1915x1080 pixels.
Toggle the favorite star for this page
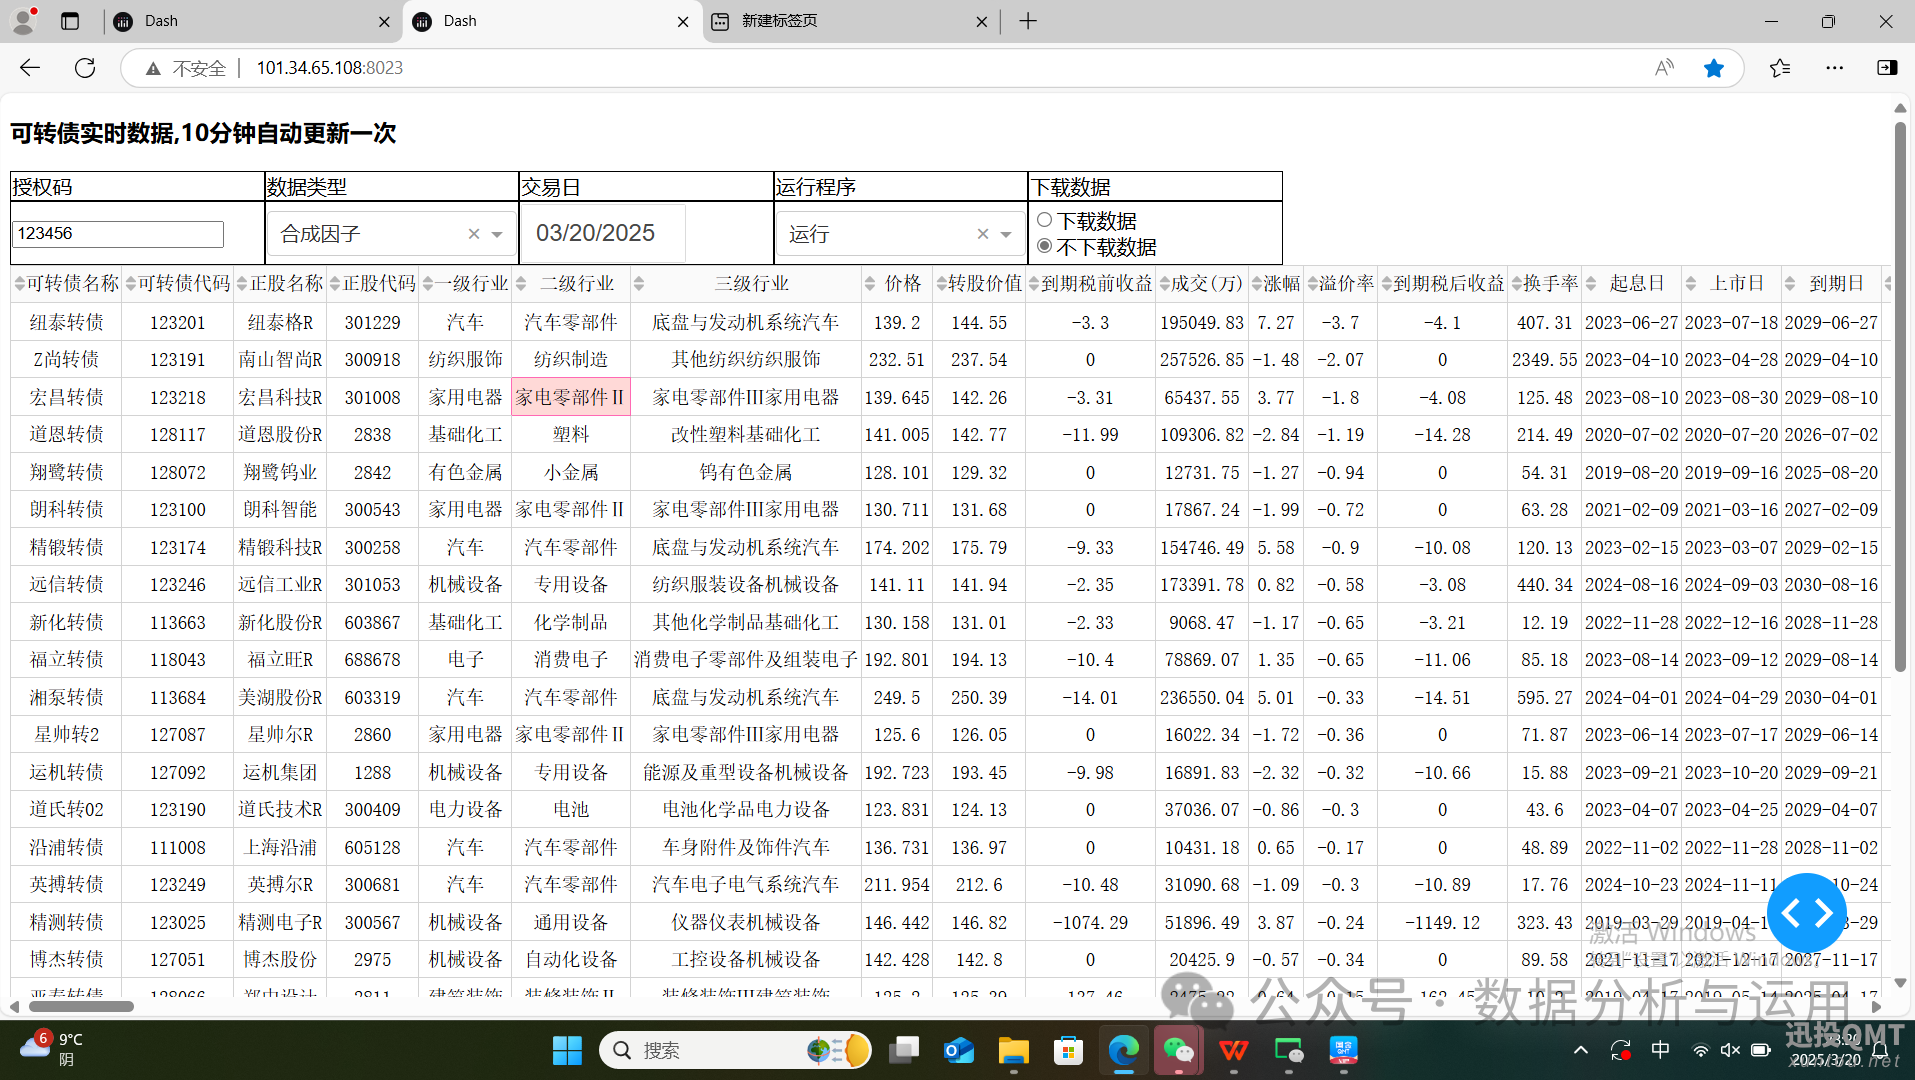click(x=1714, y=68)
